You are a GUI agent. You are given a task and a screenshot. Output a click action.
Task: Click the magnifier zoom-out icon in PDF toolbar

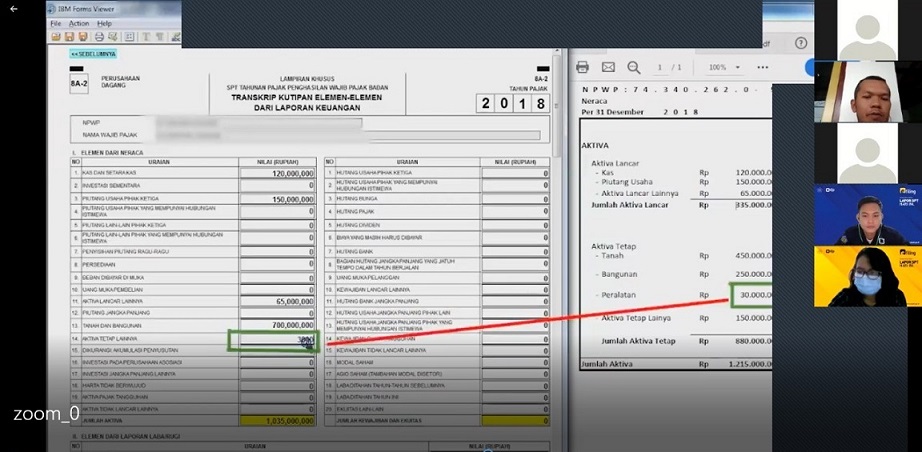tap(633, 67)
